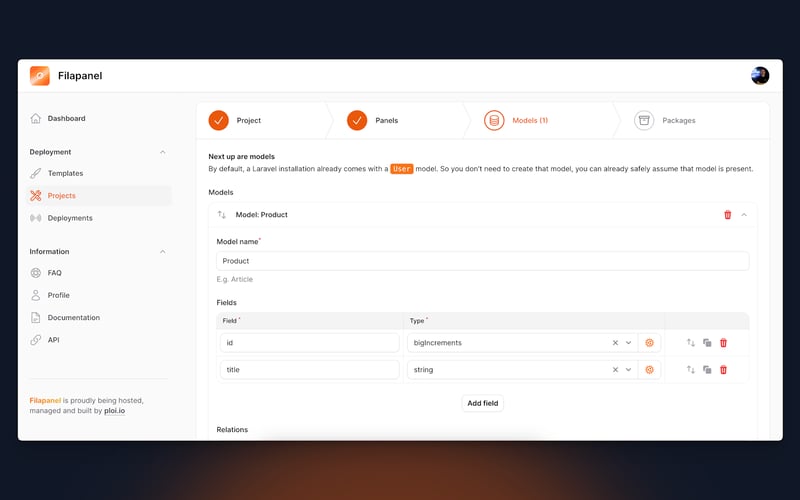Clear the bigIncrements type selection

(x=615, y=343)
